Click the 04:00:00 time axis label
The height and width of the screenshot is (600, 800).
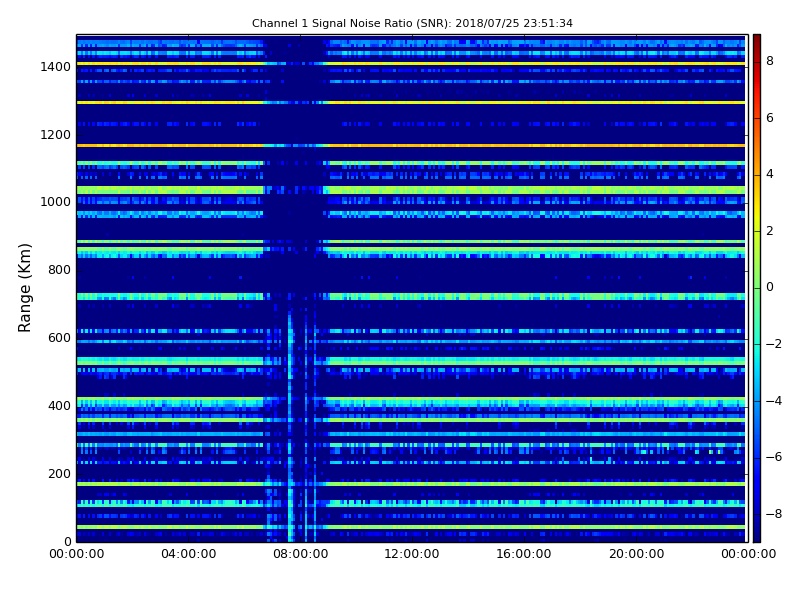(189, 554)
